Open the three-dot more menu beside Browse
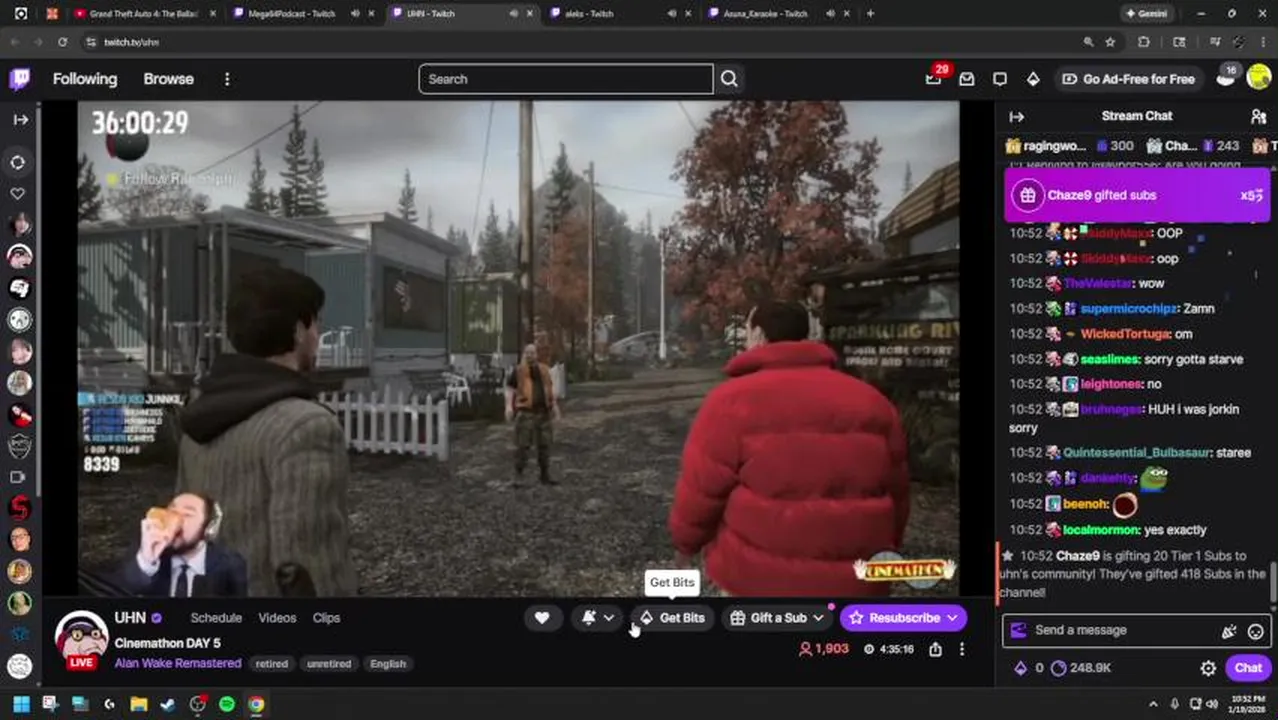The height and width of the screenshot is (720, 1278). coord(227,79)
